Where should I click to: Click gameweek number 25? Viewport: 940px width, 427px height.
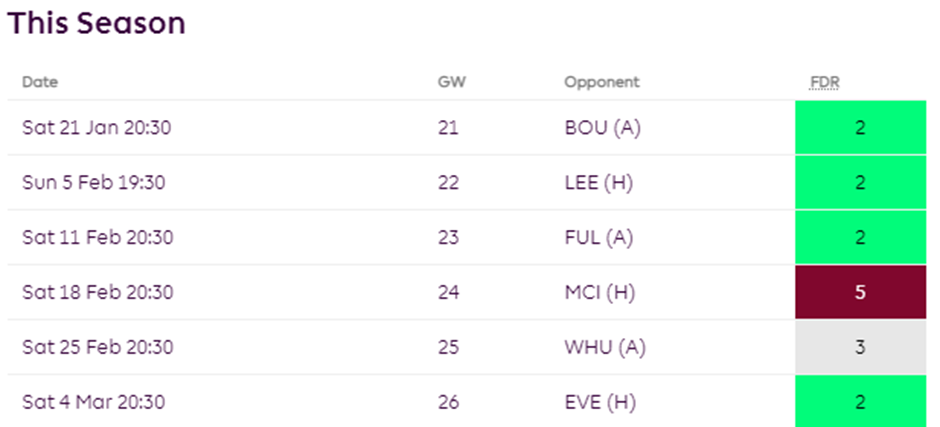coord(448,347)
